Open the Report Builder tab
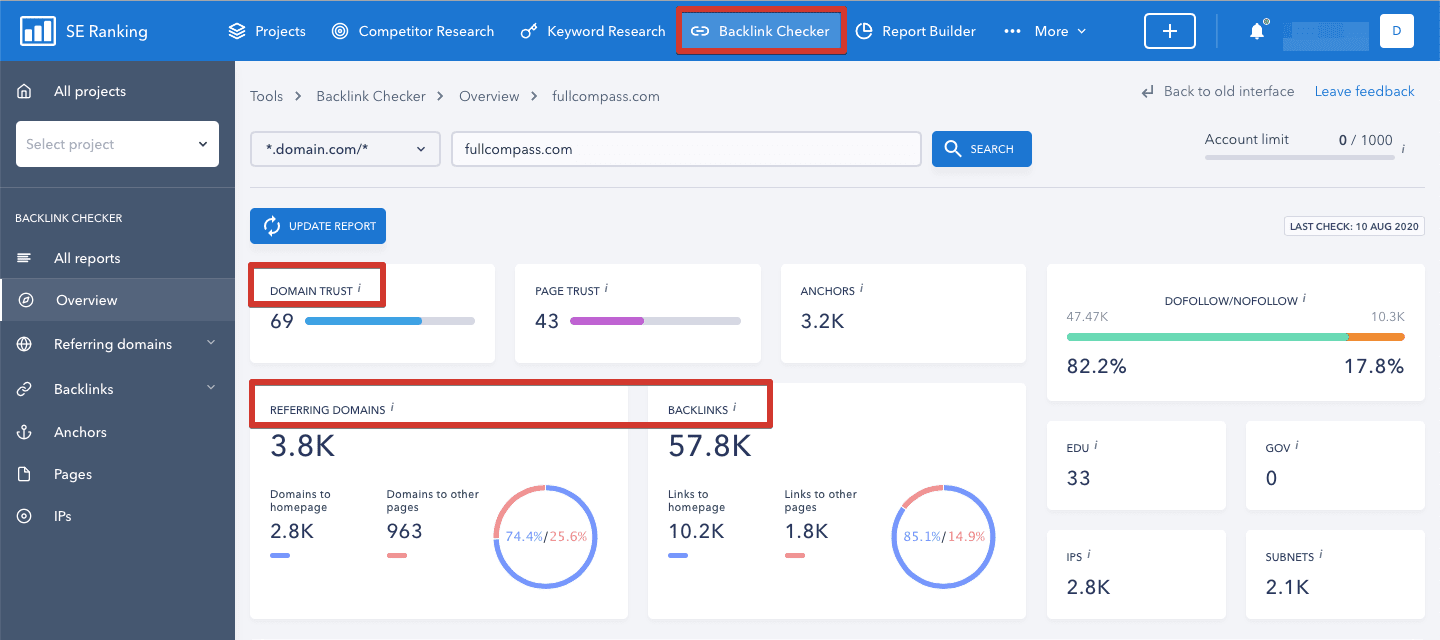The height and width of the screenshot is (640, 1440). (x=916, y=31)
